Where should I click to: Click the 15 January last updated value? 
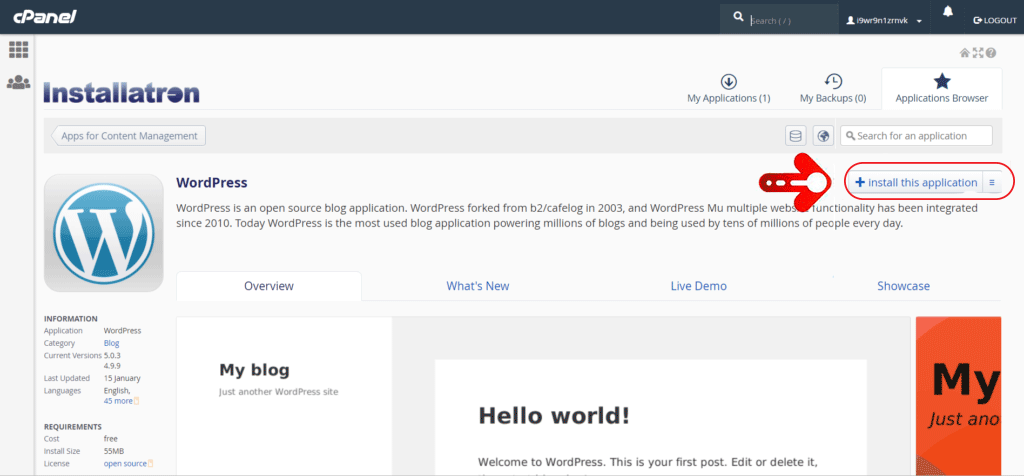122,378
